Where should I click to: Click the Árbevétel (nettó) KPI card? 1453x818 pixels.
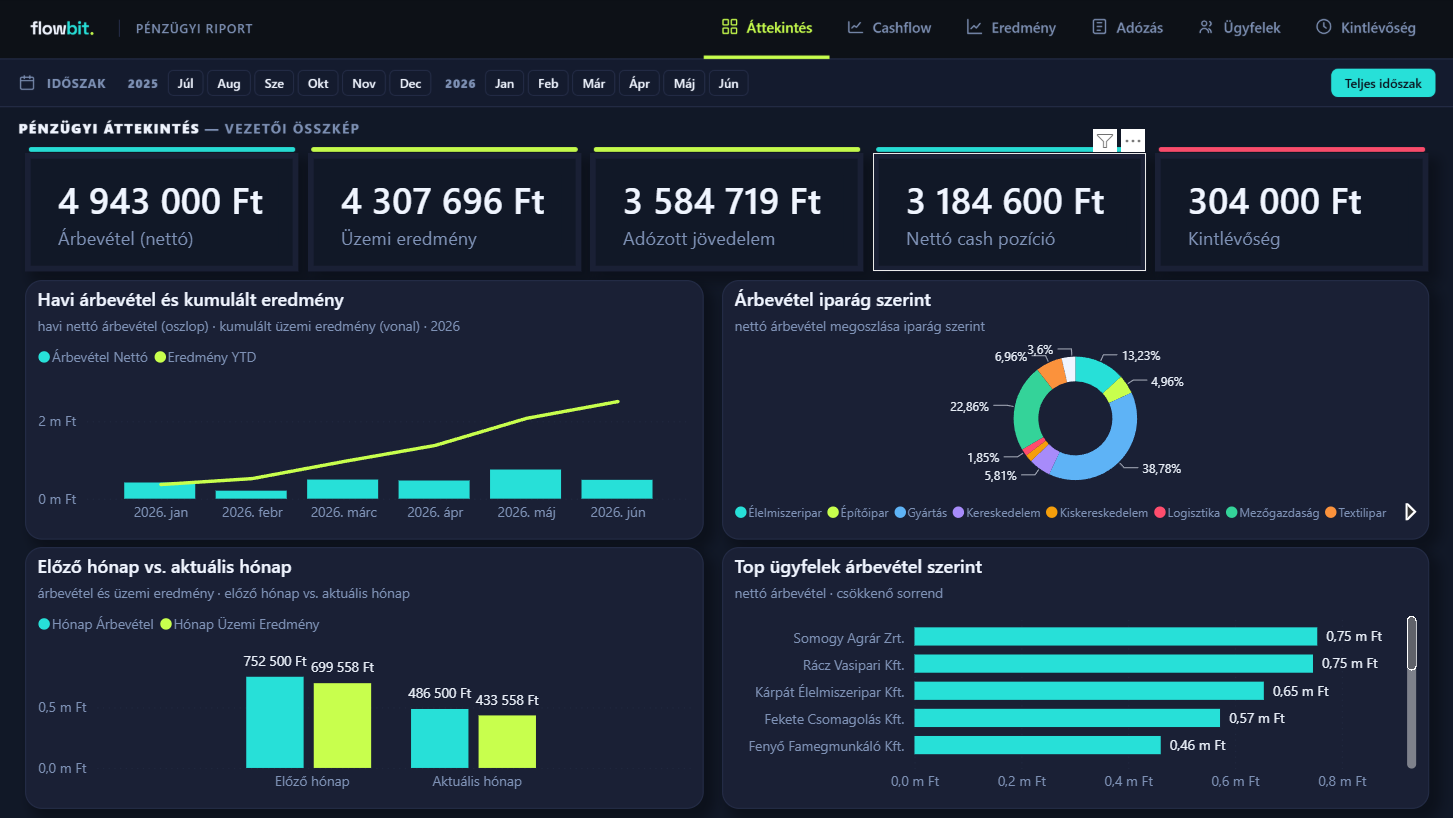(163, 211)
